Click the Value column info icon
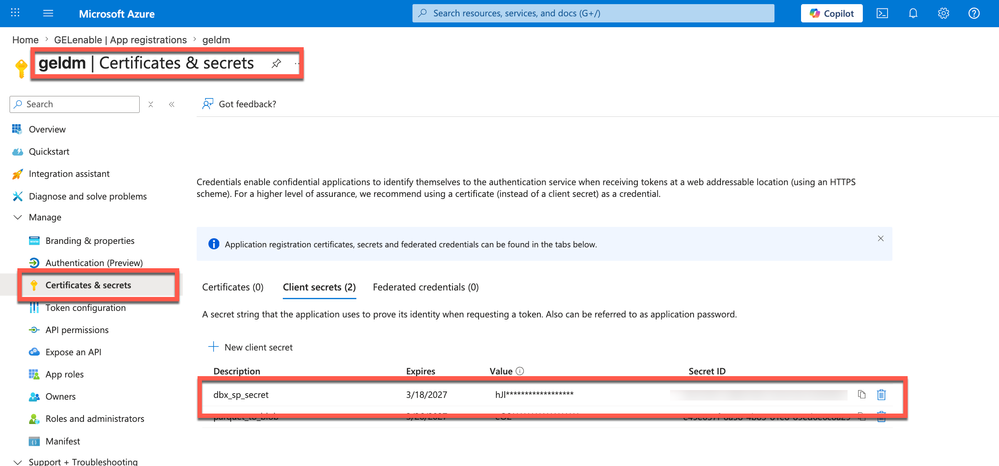The image size is (999, 466). click(520, 371)
